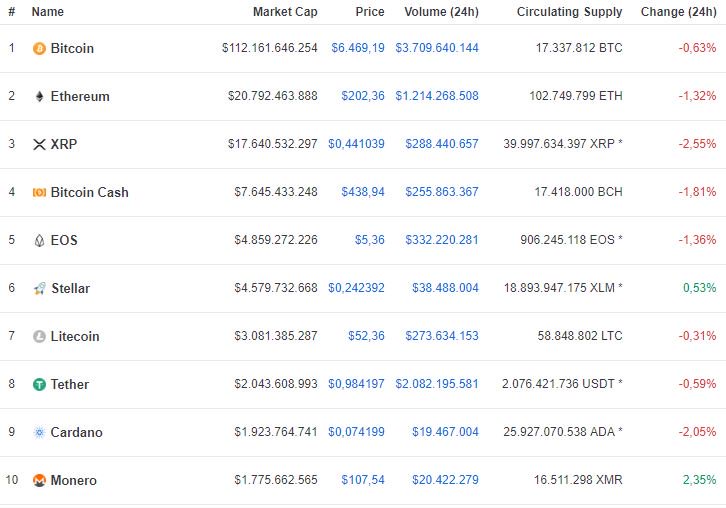Sort by Volume (24h) column header
The width and height of the screenshot is (726, 508).
(x=442, y=12)
